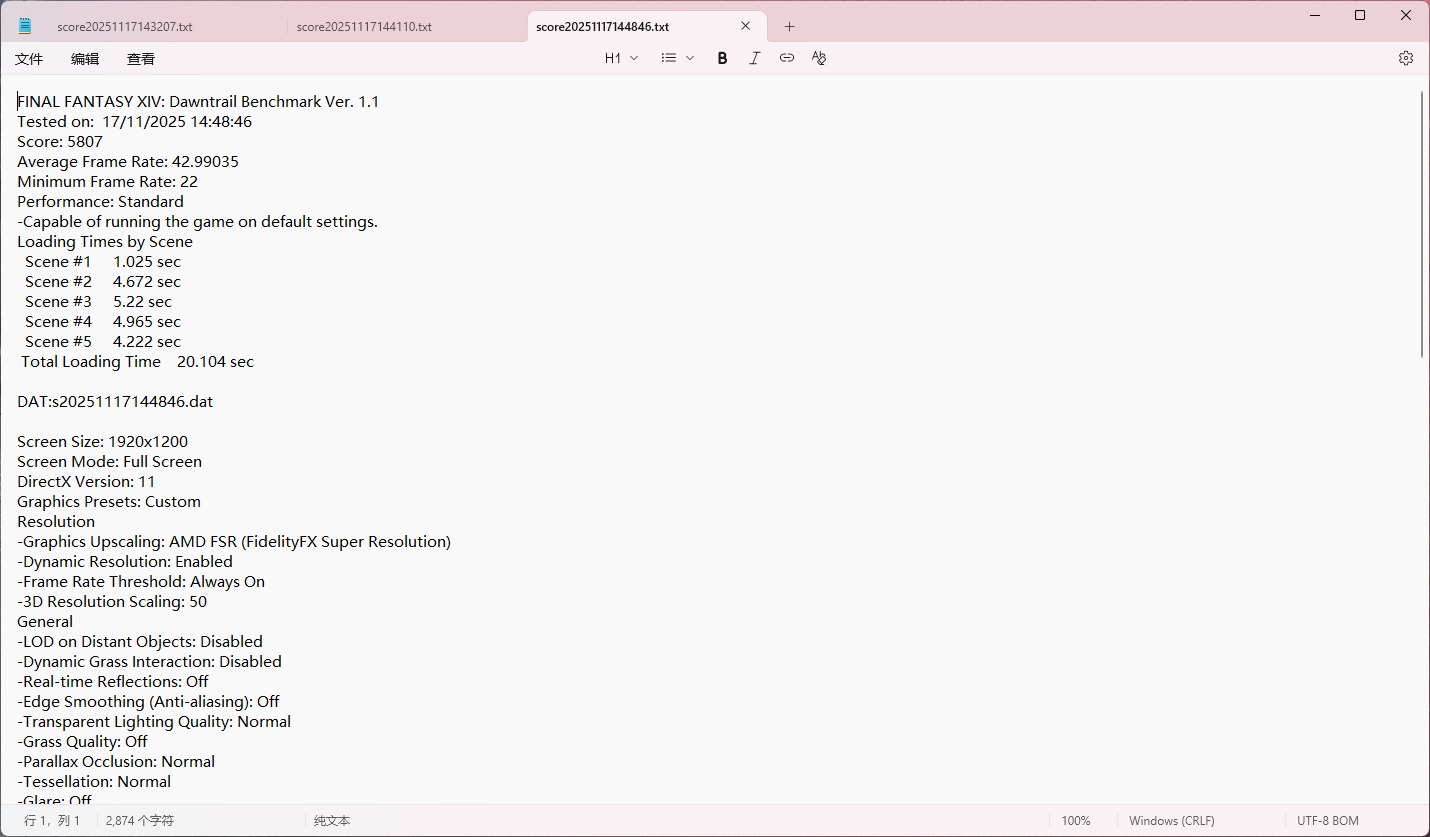1430x837 pixels.
Task: Add a new tab with the plus button
Action: click(789, 27)
